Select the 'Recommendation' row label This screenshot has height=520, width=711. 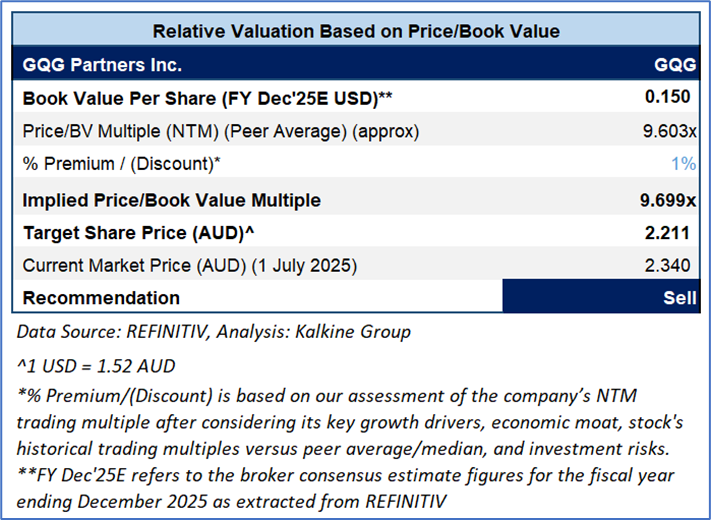pyautogui.click(x=101, y=298)
